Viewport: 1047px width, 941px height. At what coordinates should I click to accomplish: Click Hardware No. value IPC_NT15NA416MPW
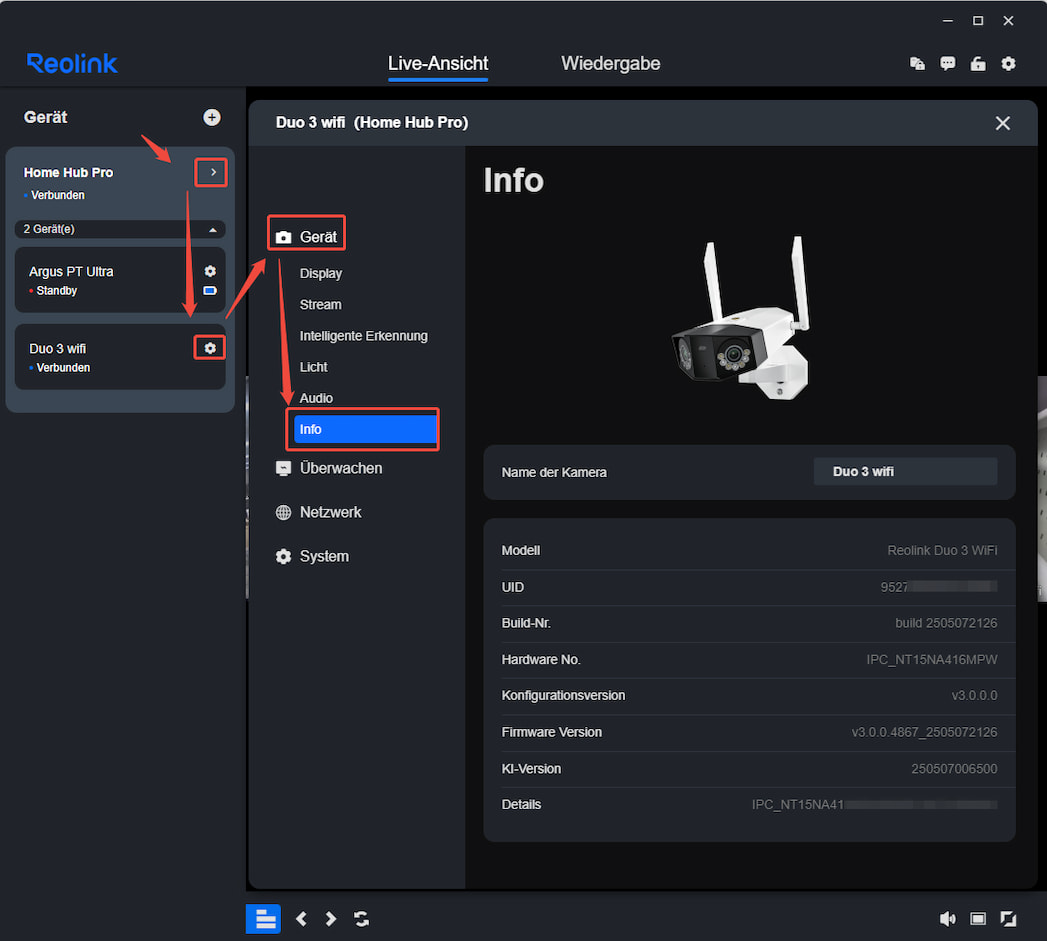pyautogui.click(x=931, y=660)
